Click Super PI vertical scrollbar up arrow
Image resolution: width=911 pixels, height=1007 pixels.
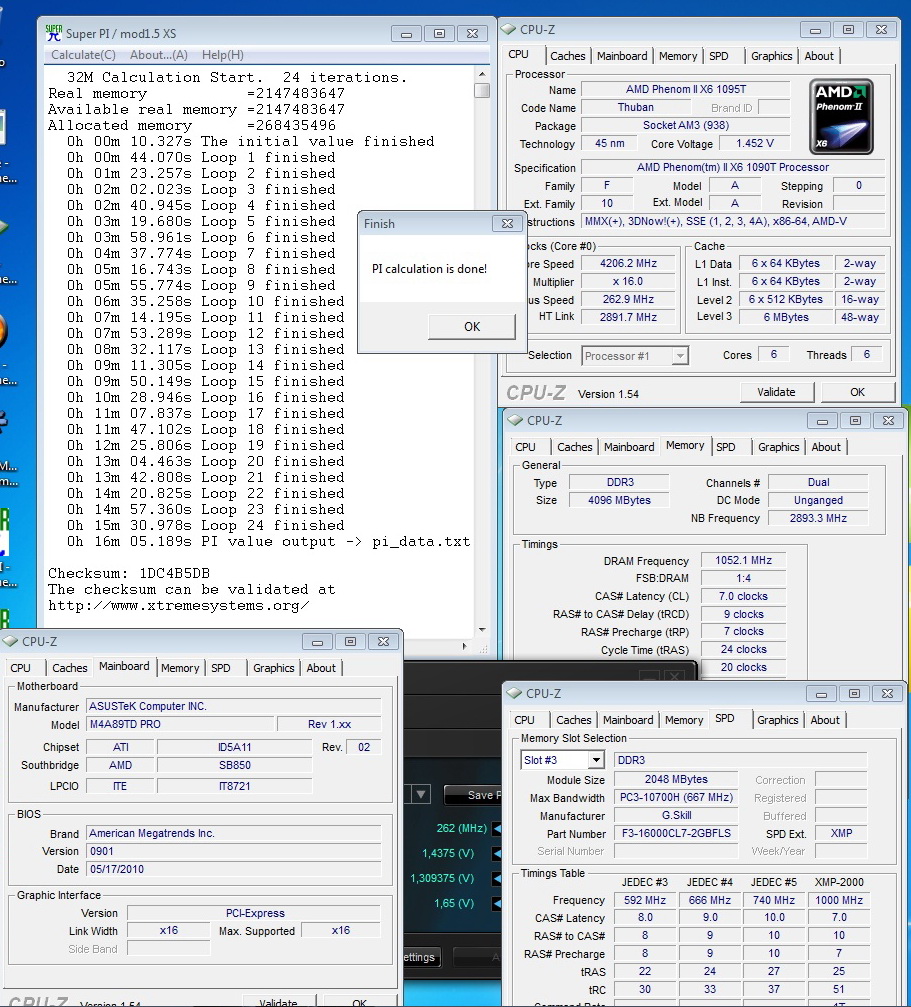pyautogui.click(x=482, y=75)
